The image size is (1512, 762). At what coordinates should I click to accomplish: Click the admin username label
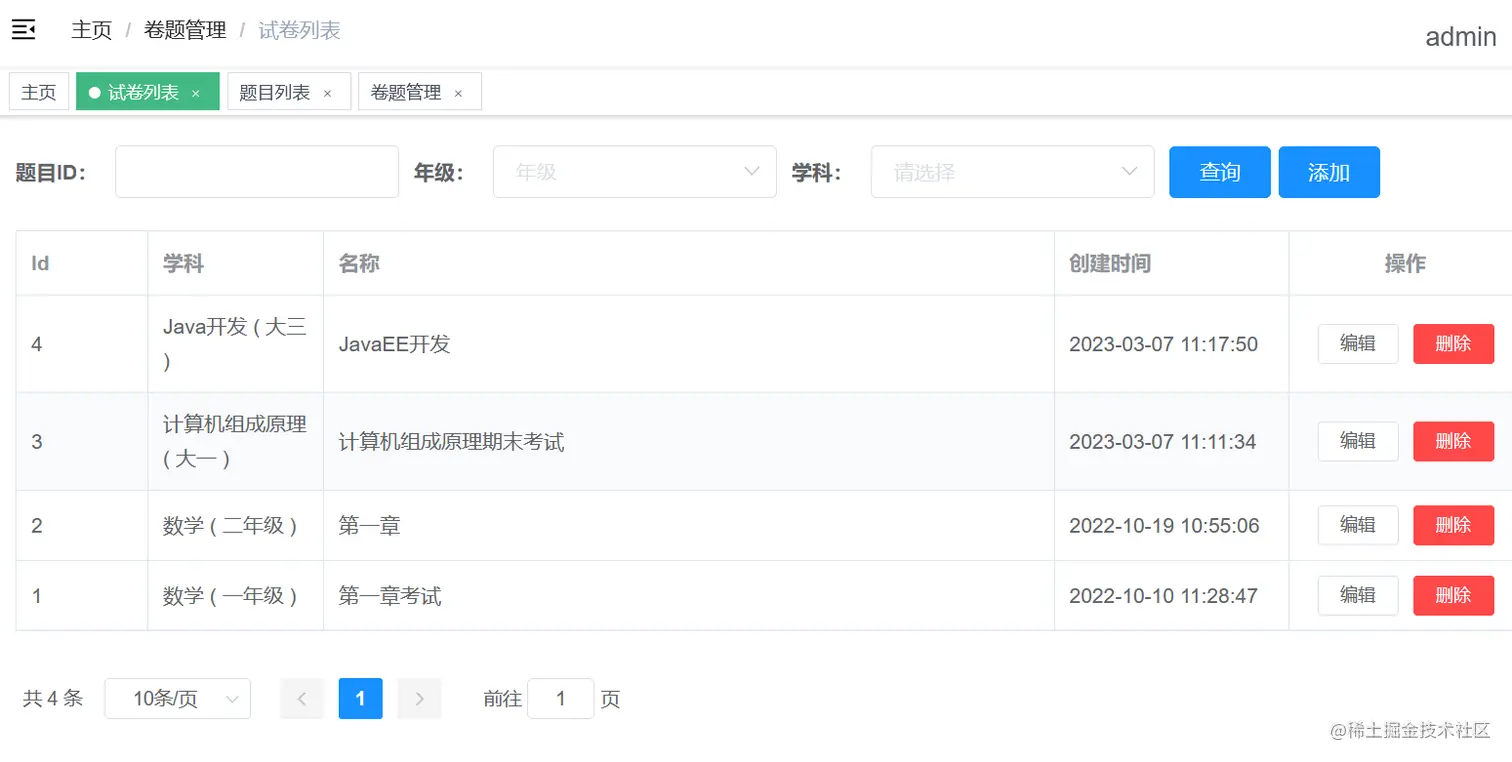coord(1460,36)
